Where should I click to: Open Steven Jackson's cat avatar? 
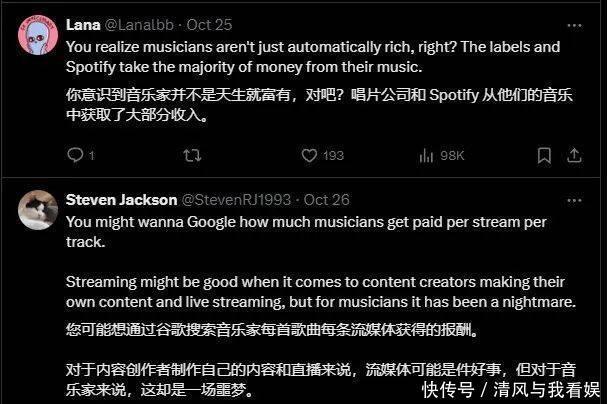pos(38,210)
